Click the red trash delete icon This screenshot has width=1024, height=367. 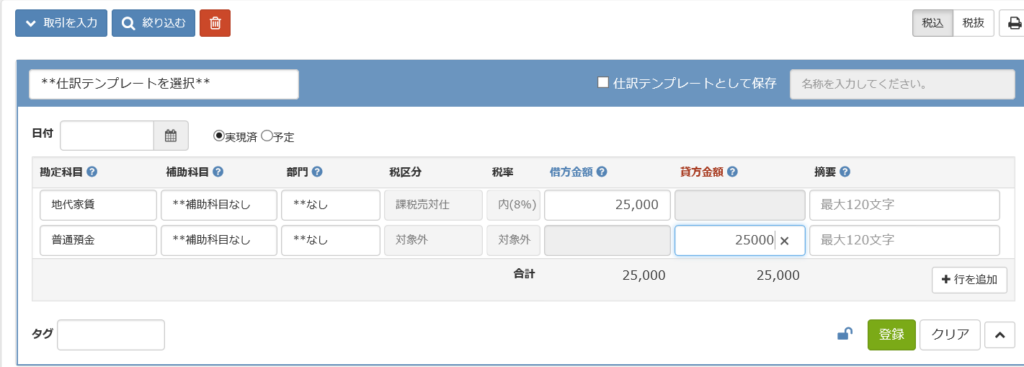[215, 24]
